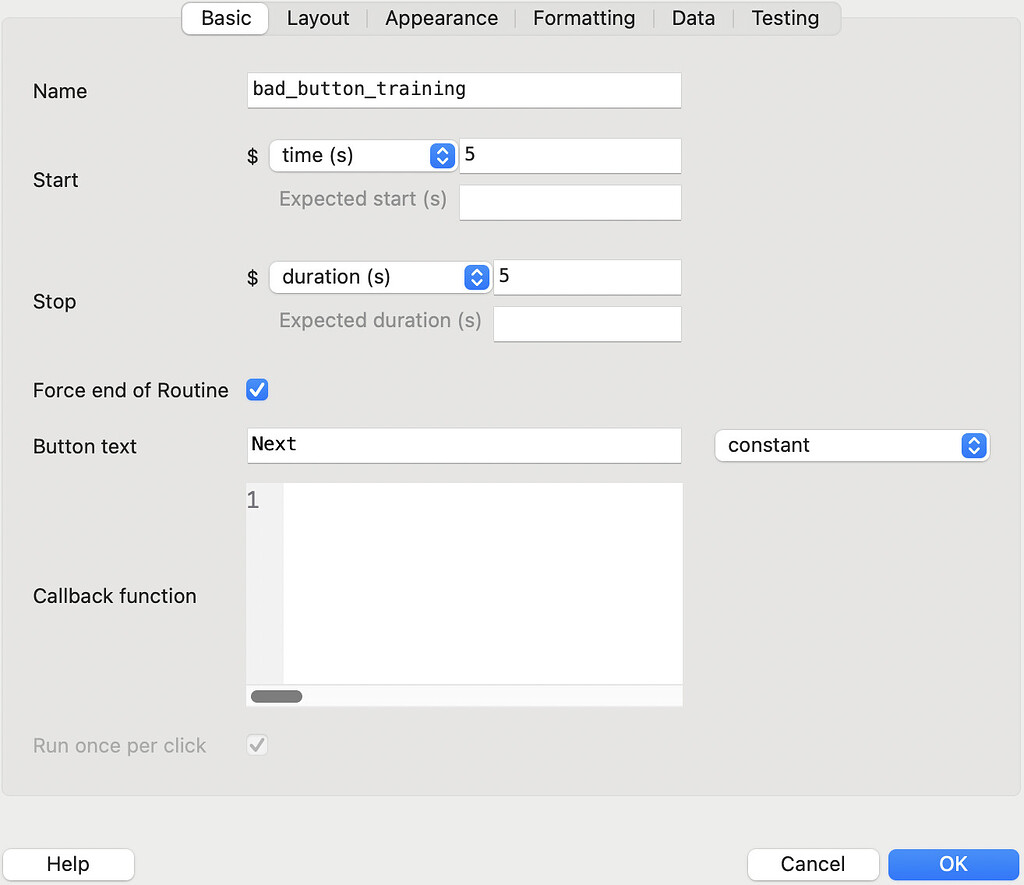Select the Basic tab
The height and width of the screenshot is (885, 1024).
pyautogui.click(x=226, y=18)
